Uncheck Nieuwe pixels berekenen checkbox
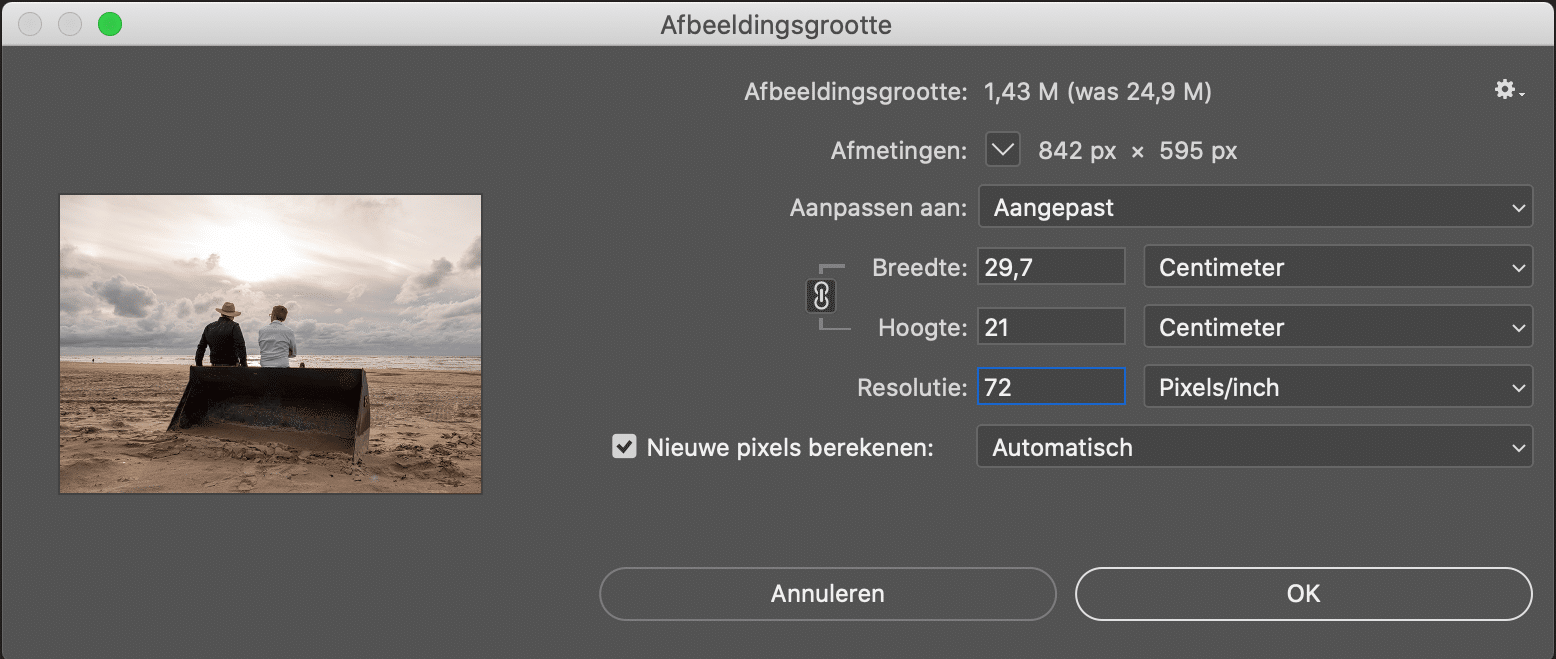1556x659 pixels. [x=624, y=447]
